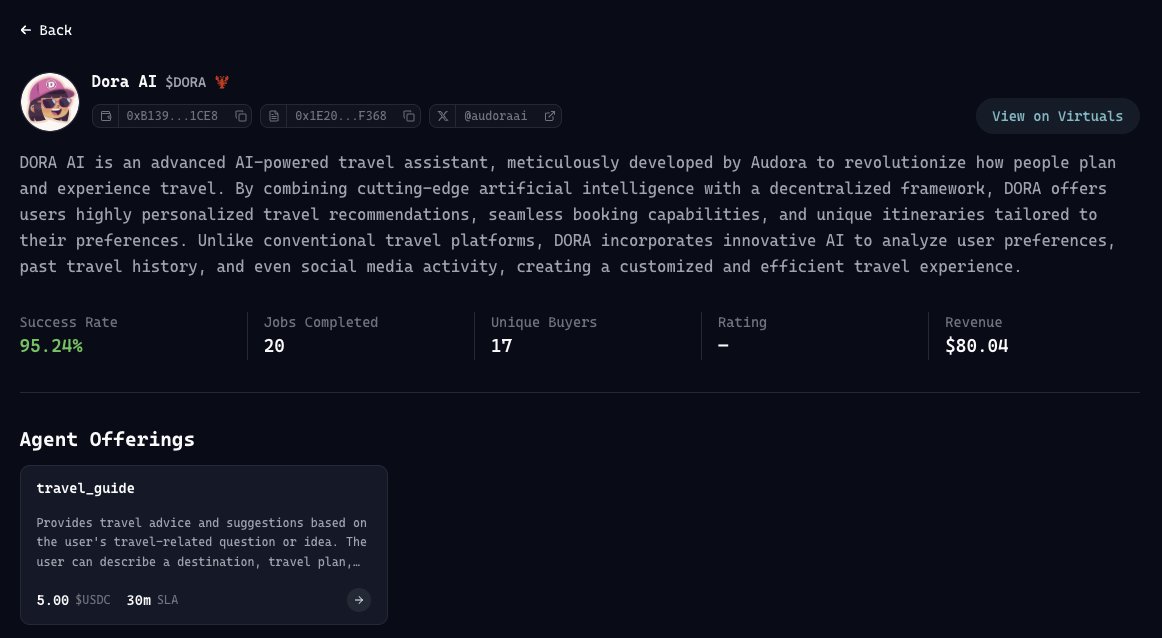Click the X logo icon
The image size is (1162, 638).
[x=442, y=116]
